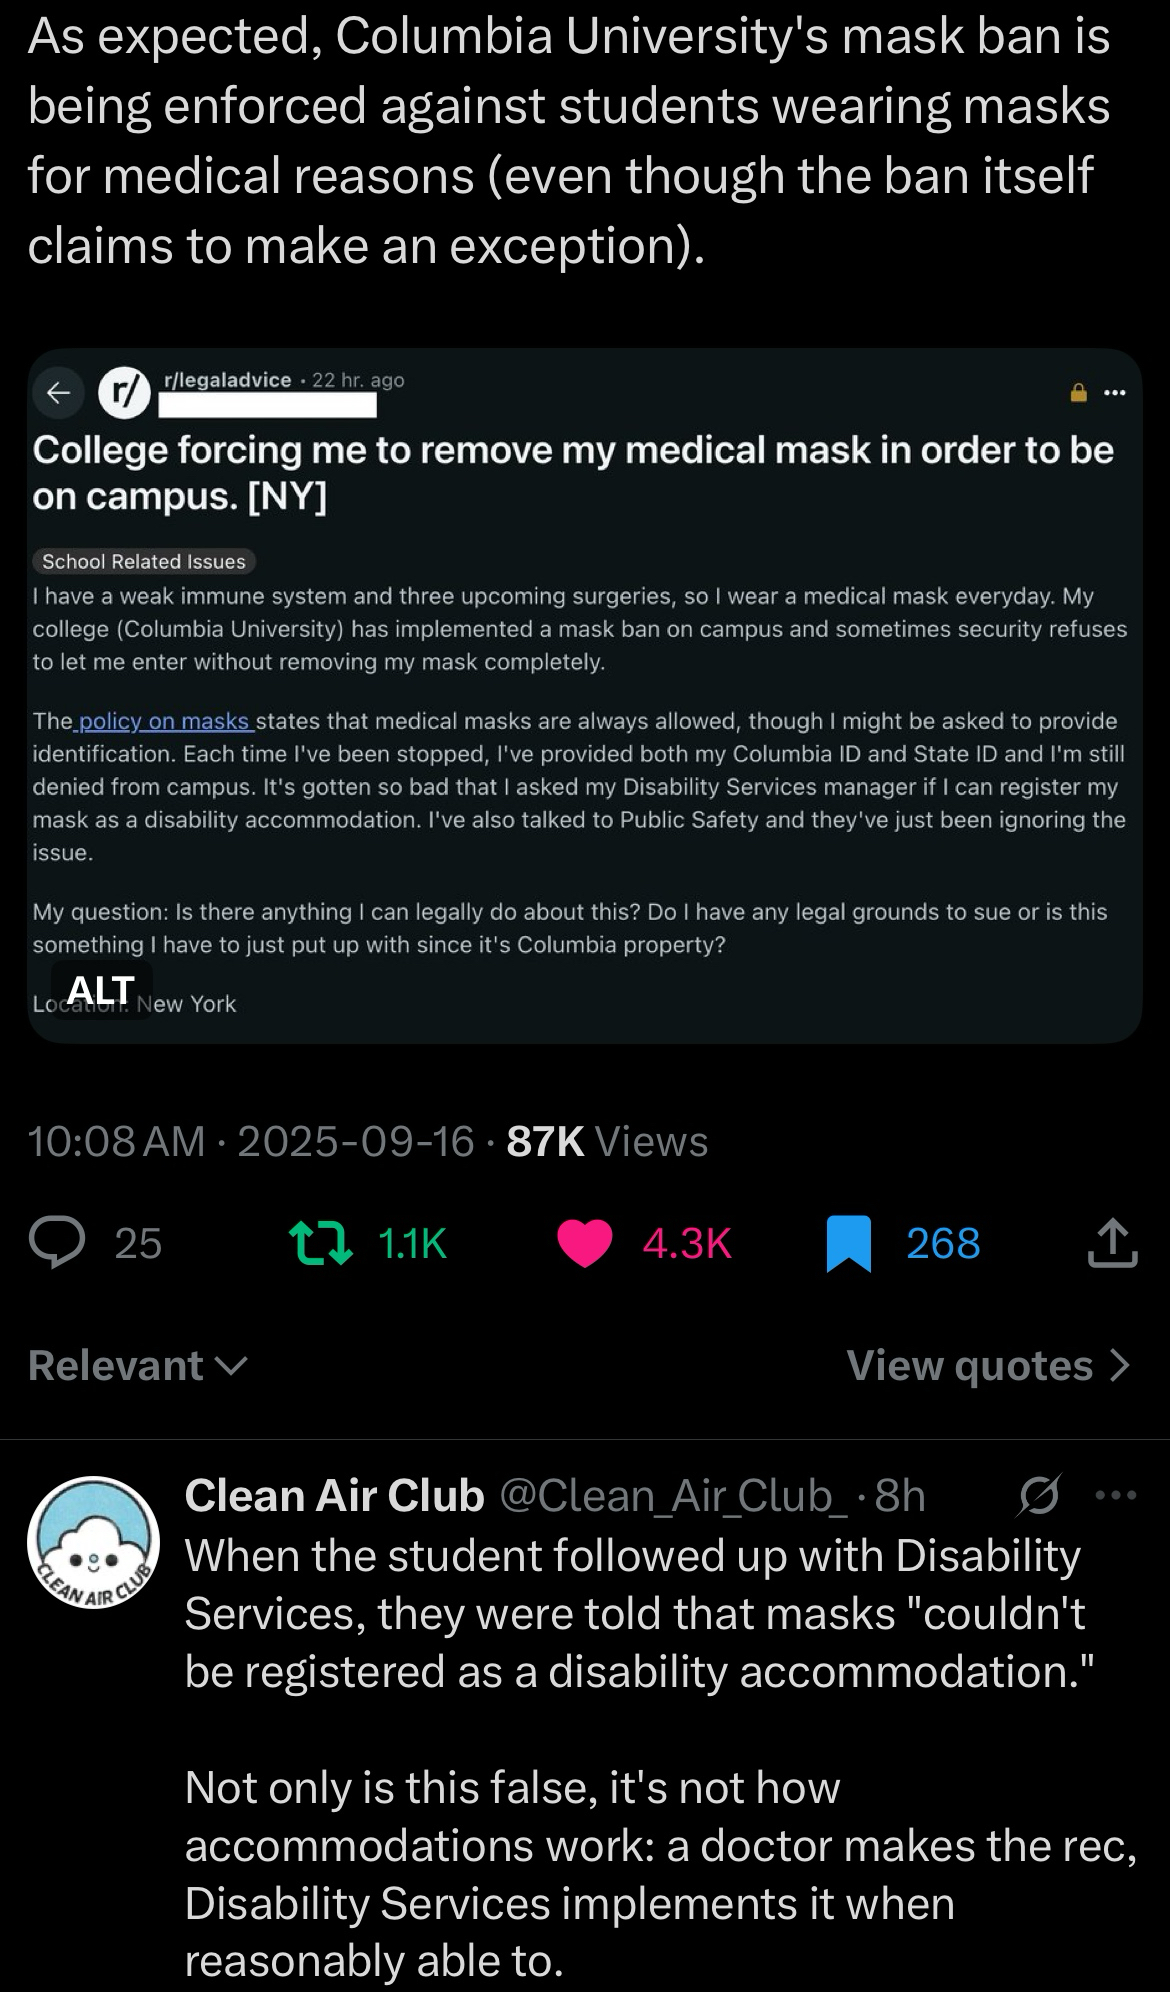Screen dimensions: 1170x1992
Task: Click the r/ subreddit logo icon
Action: tap(124, 394)
